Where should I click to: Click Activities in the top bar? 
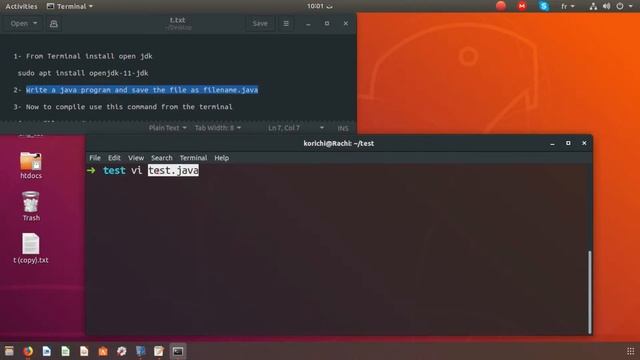click(21, 6)
